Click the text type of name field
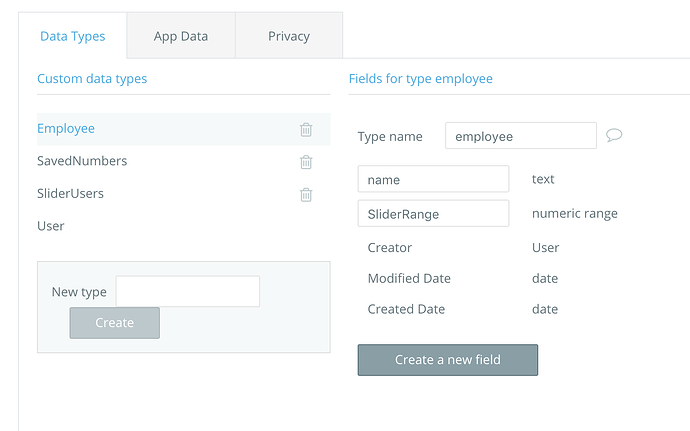 pos(543,179)
